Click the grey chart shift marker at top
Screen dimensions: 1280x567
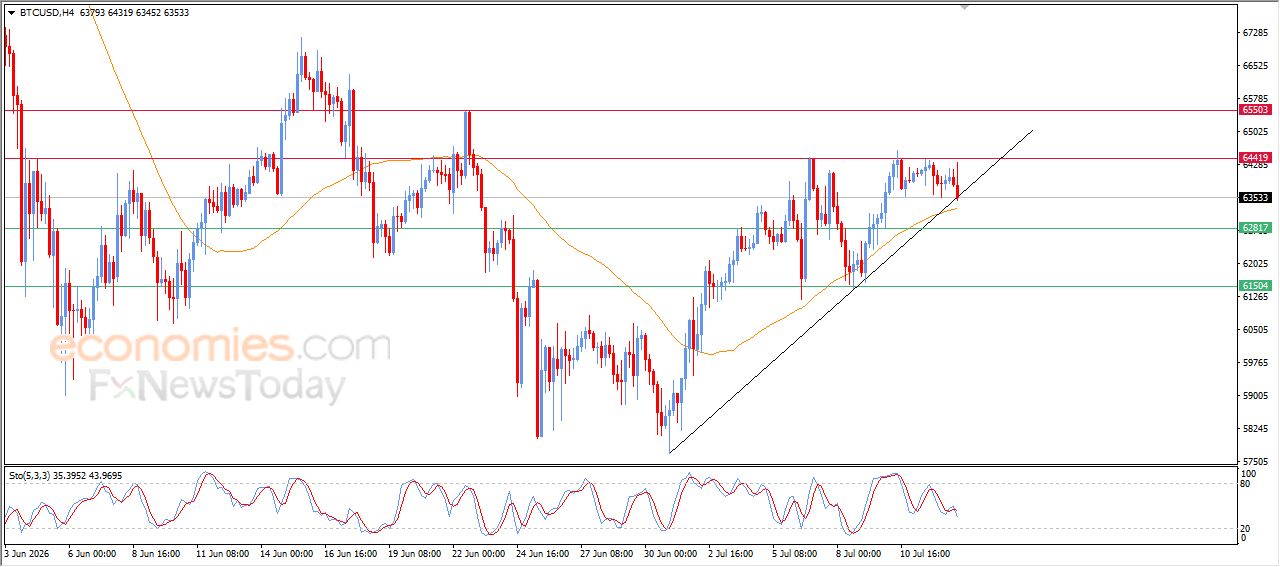[964, 7]
